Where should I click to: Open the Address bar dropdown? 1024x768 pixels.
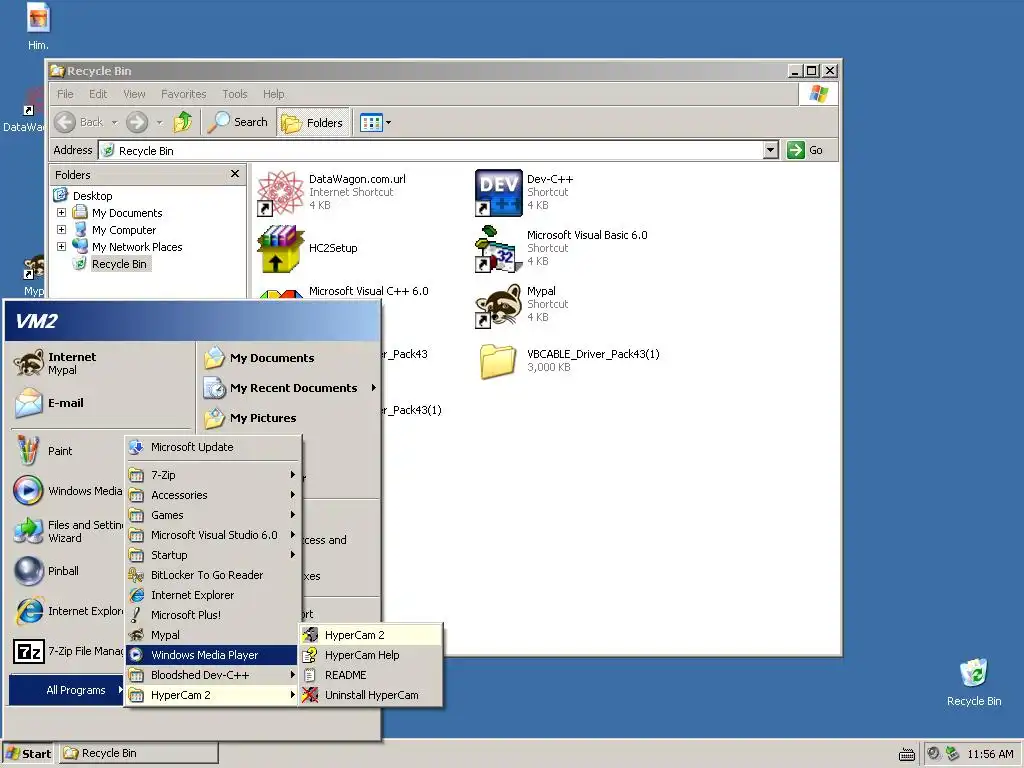tap(771, 150)
